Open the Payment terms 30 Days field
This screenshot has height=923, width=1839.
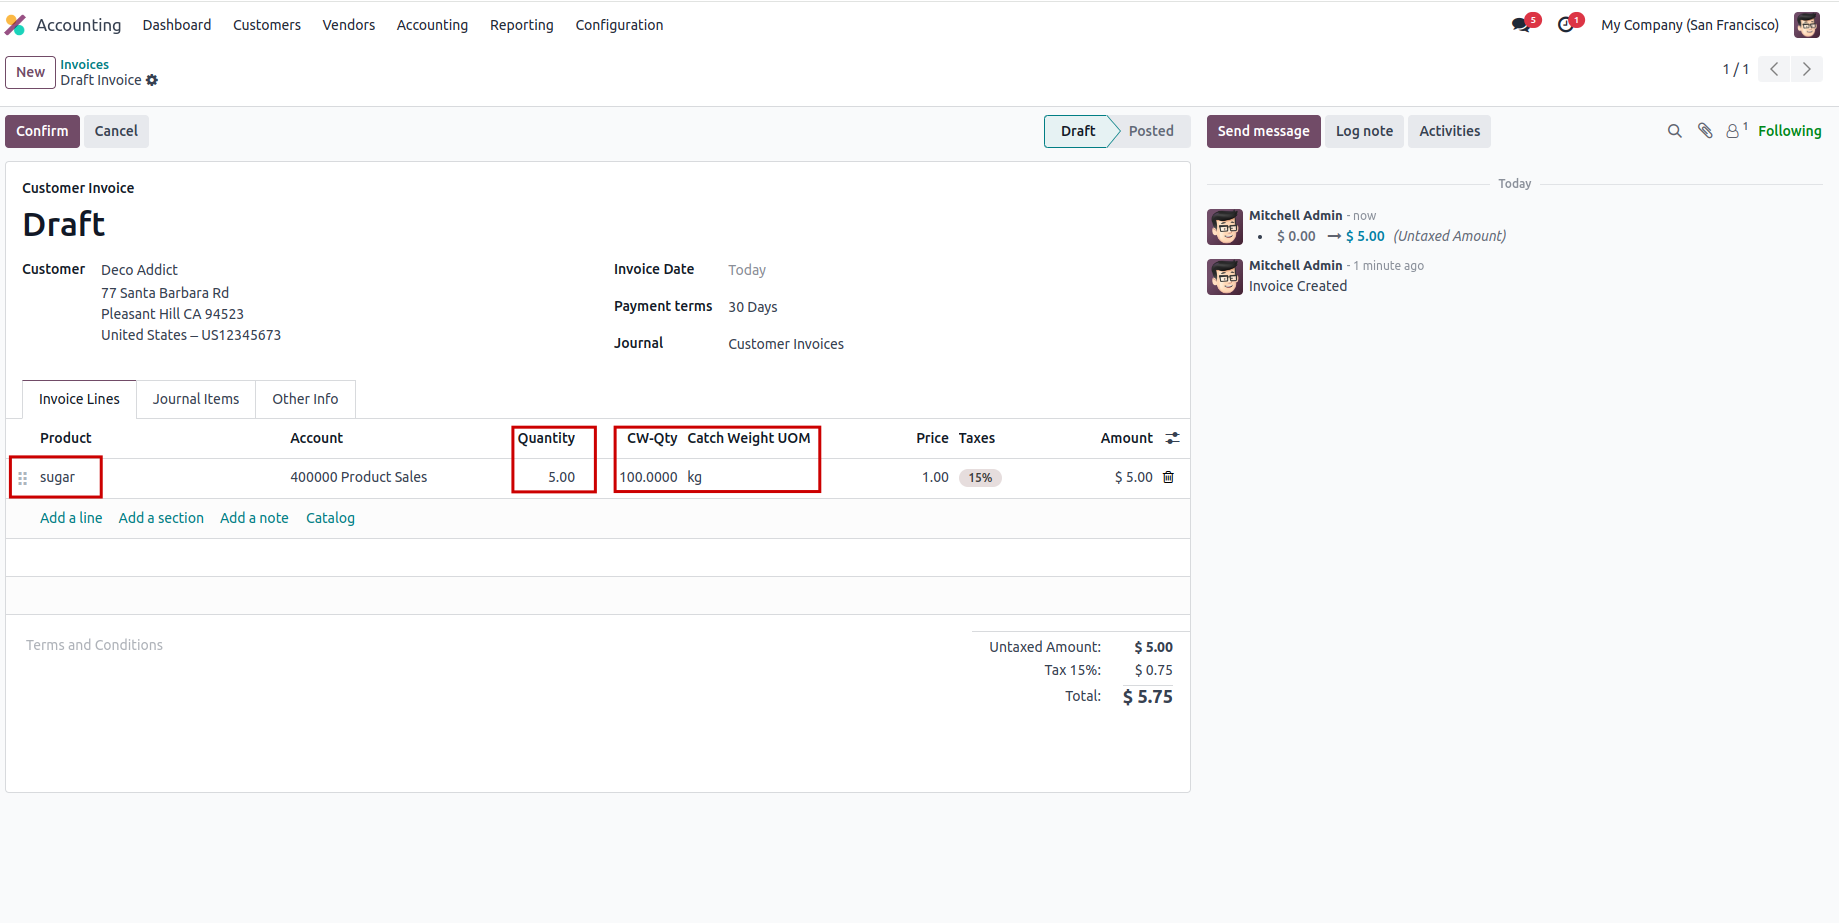(x=752, y=307)
